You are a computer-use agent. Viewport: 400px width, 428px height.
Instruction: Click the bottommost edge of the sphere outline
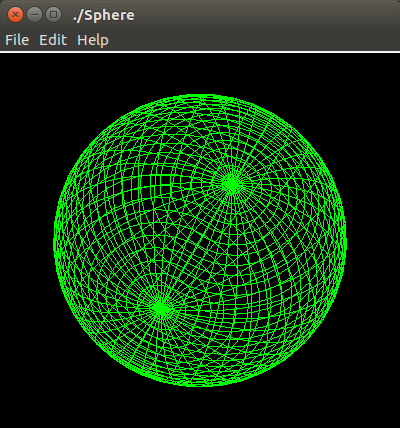coord(200,384)
